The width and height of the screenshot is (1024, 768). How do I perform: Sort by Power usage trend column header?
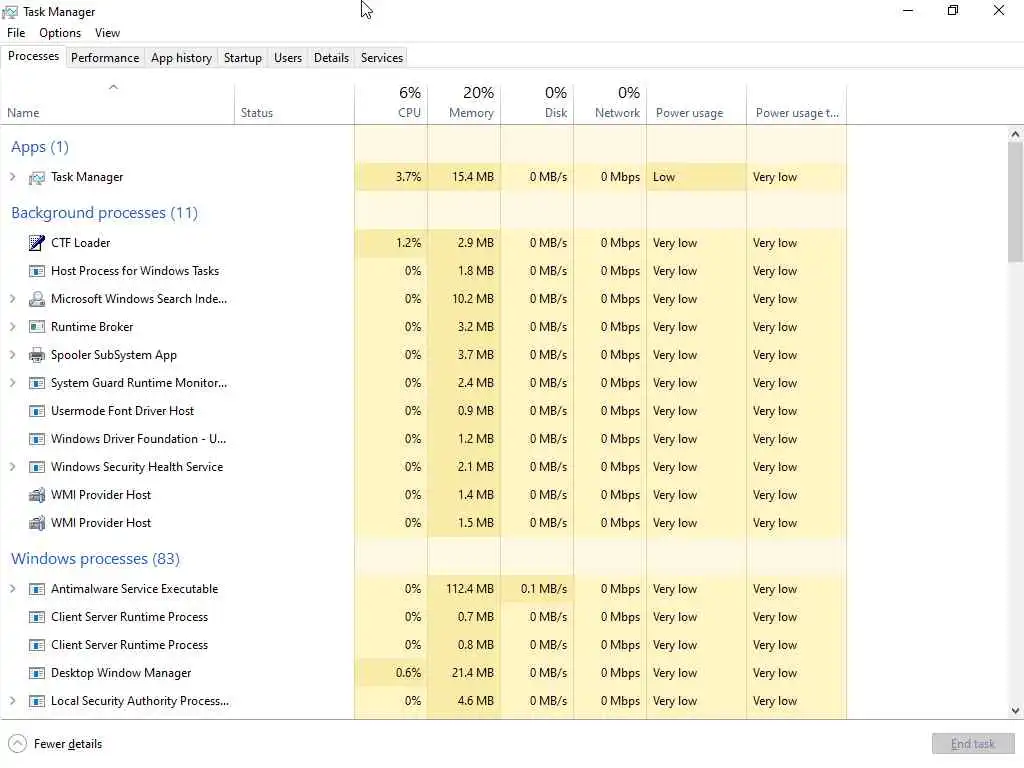797,103
